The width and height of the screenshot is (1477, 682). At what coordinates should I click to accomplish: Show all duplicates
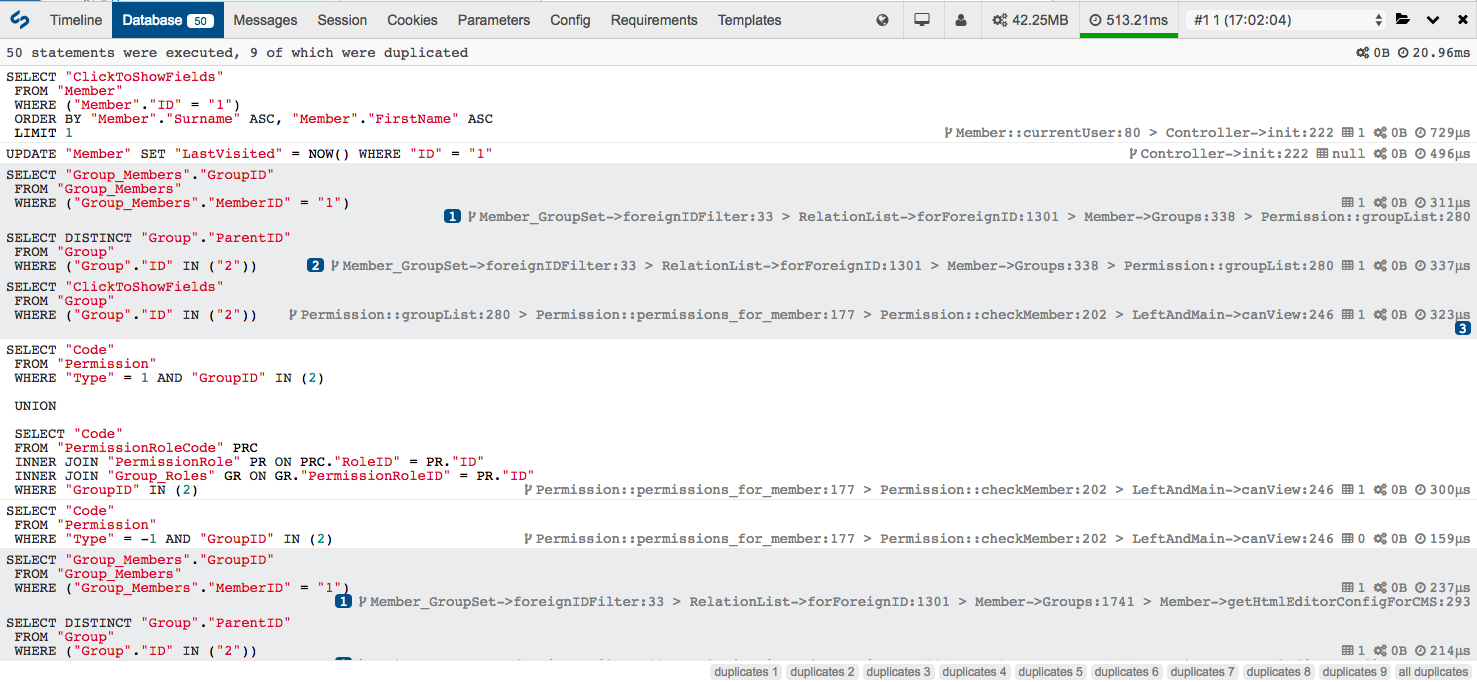tap(1433, 672)
